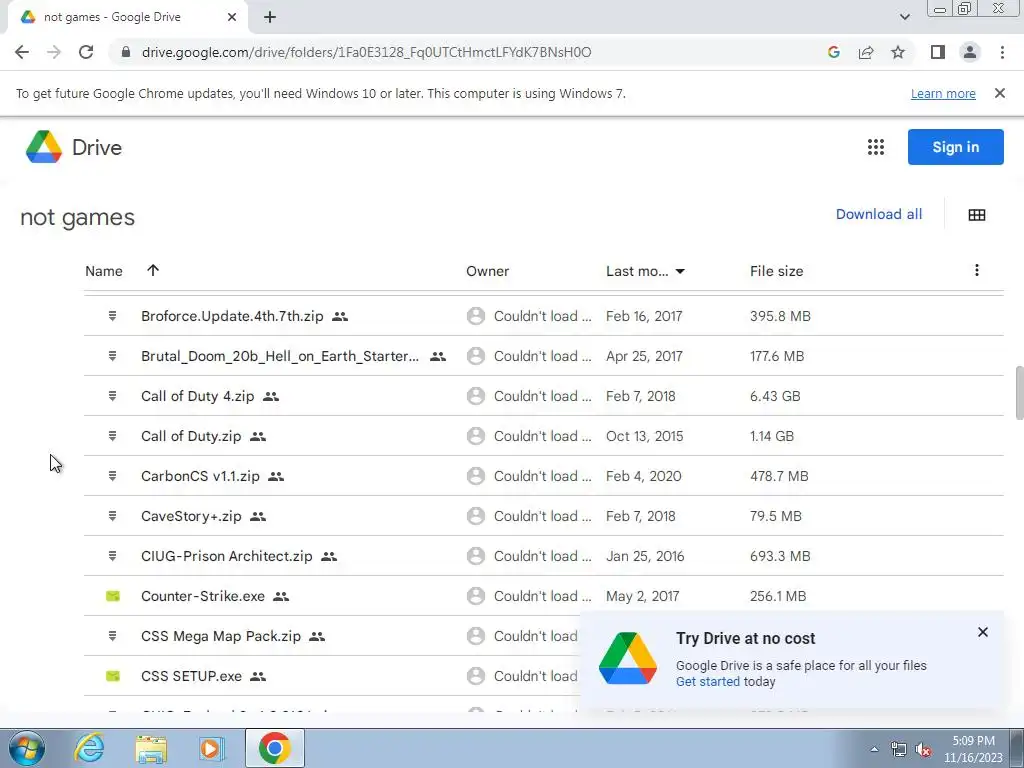Click zip icon for Broforce.Update.4th.7th.zip
This screenshot has height=768, width=1024.
coord(112,316)
